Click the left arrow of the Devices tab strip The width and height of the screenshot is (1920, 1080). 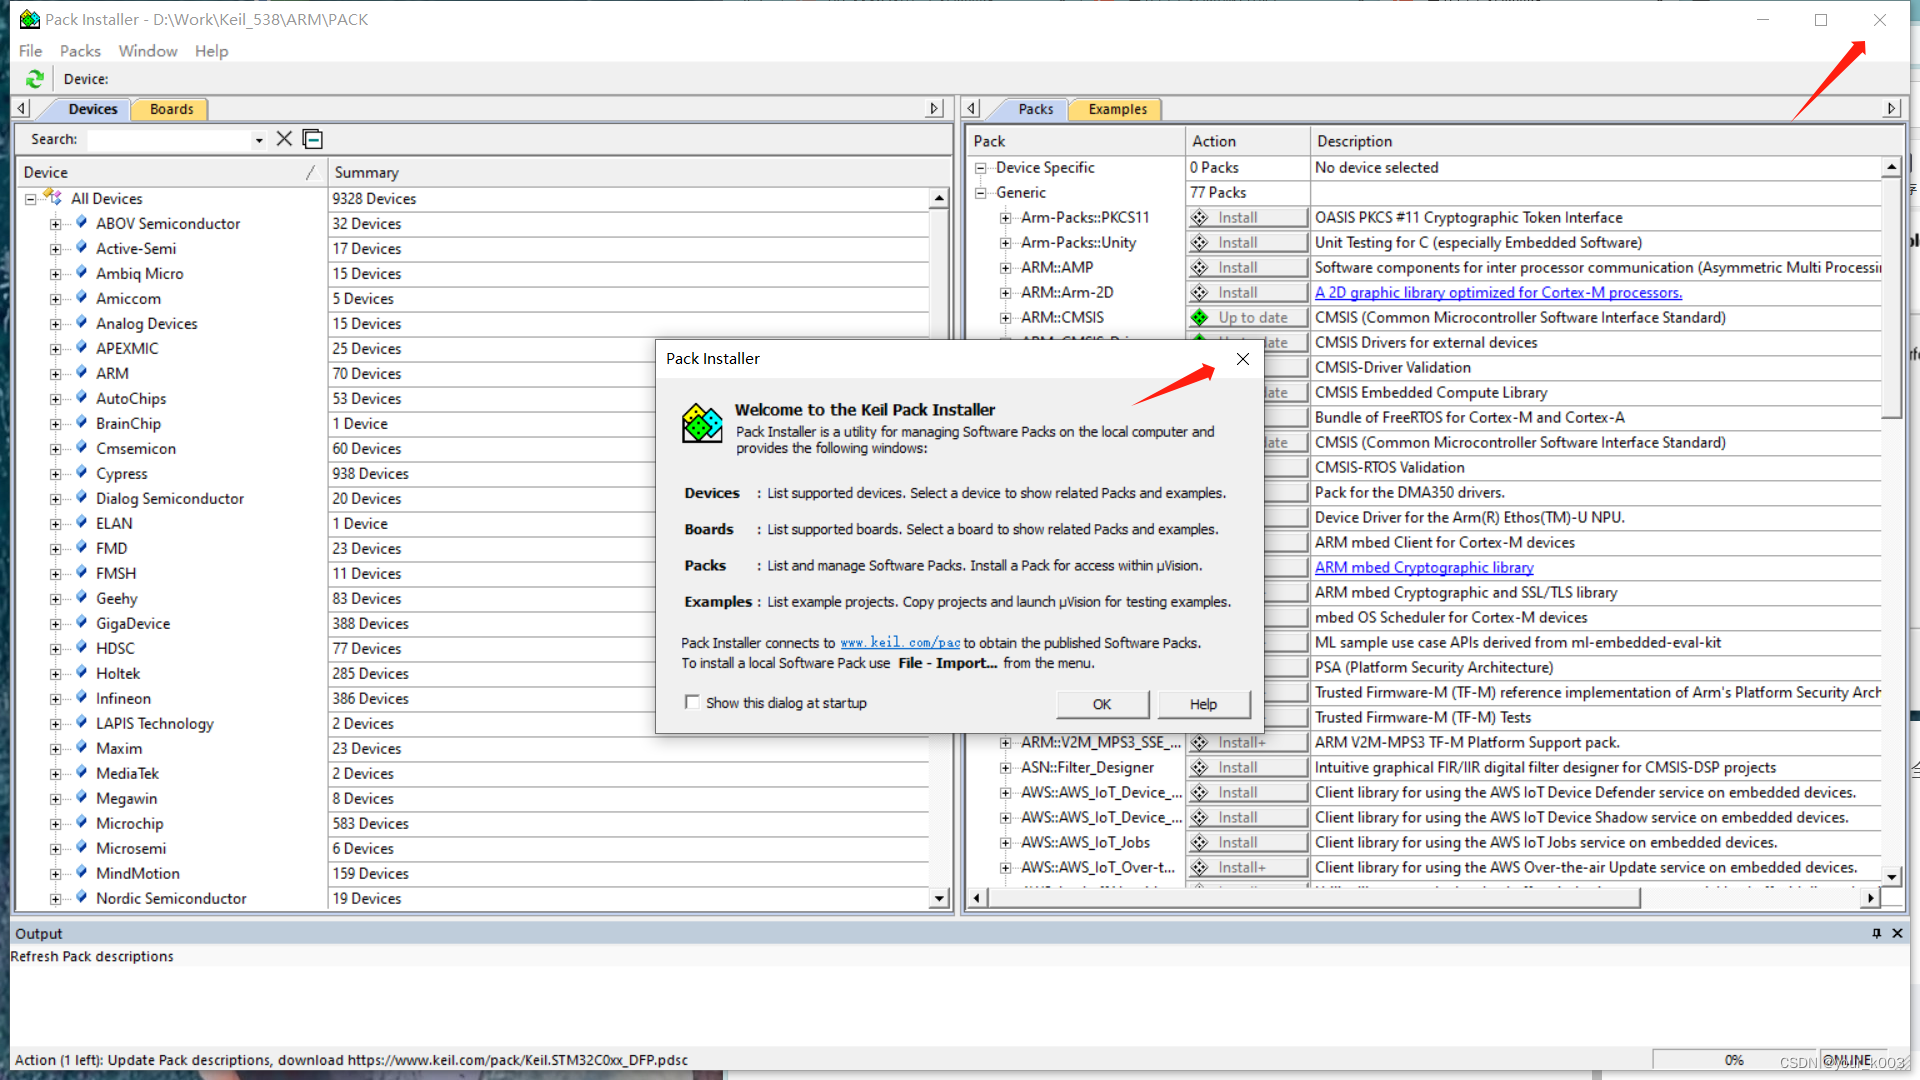(22, 108)
